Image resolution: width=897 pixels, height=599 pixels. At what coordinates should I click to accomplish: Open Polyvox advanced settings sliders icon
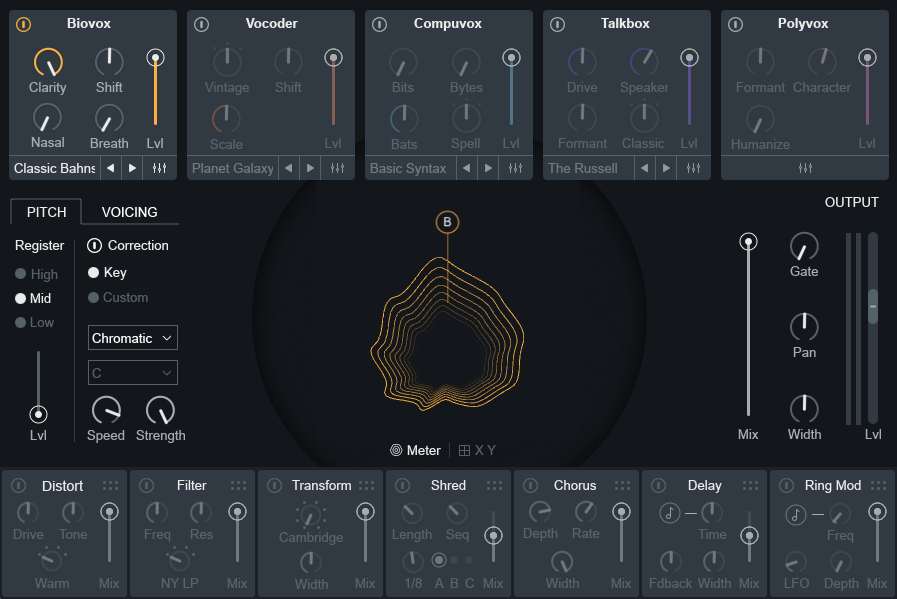(x=805, y=168)
